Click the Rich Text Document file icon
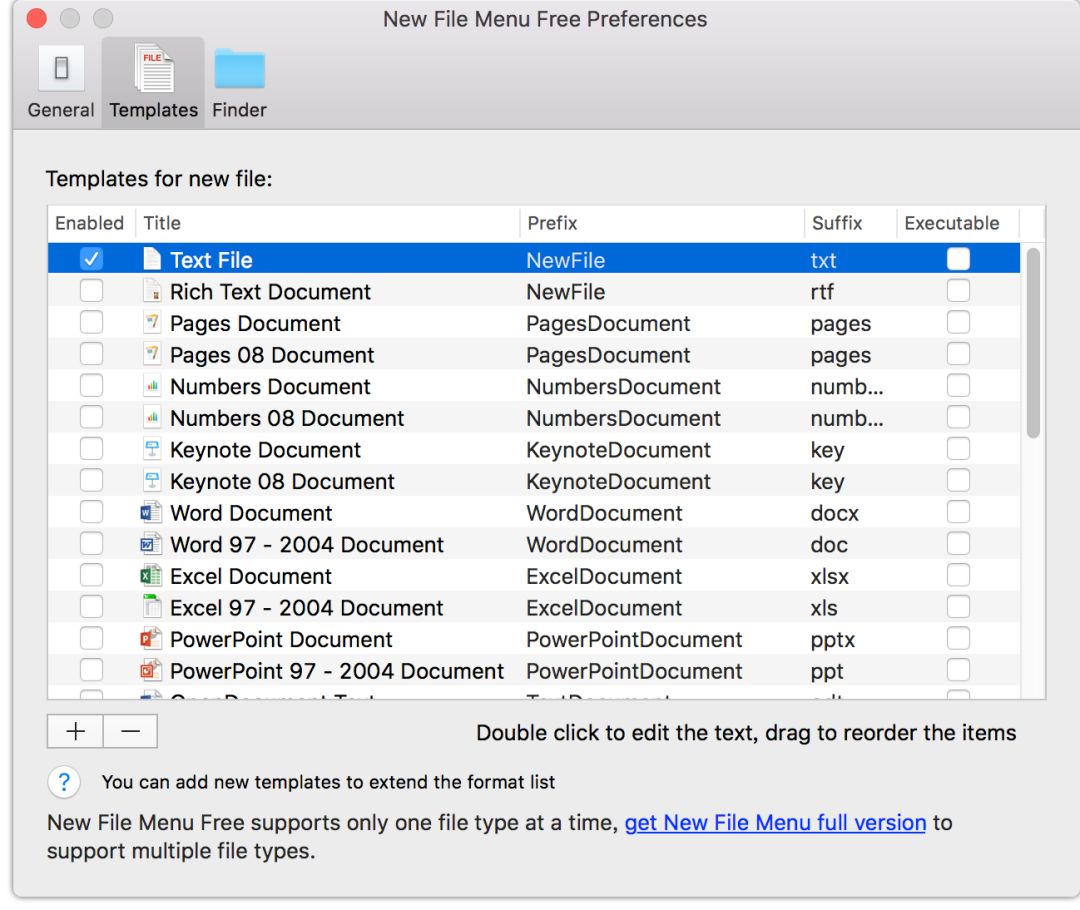1080x910 pixels. [152, 291]
